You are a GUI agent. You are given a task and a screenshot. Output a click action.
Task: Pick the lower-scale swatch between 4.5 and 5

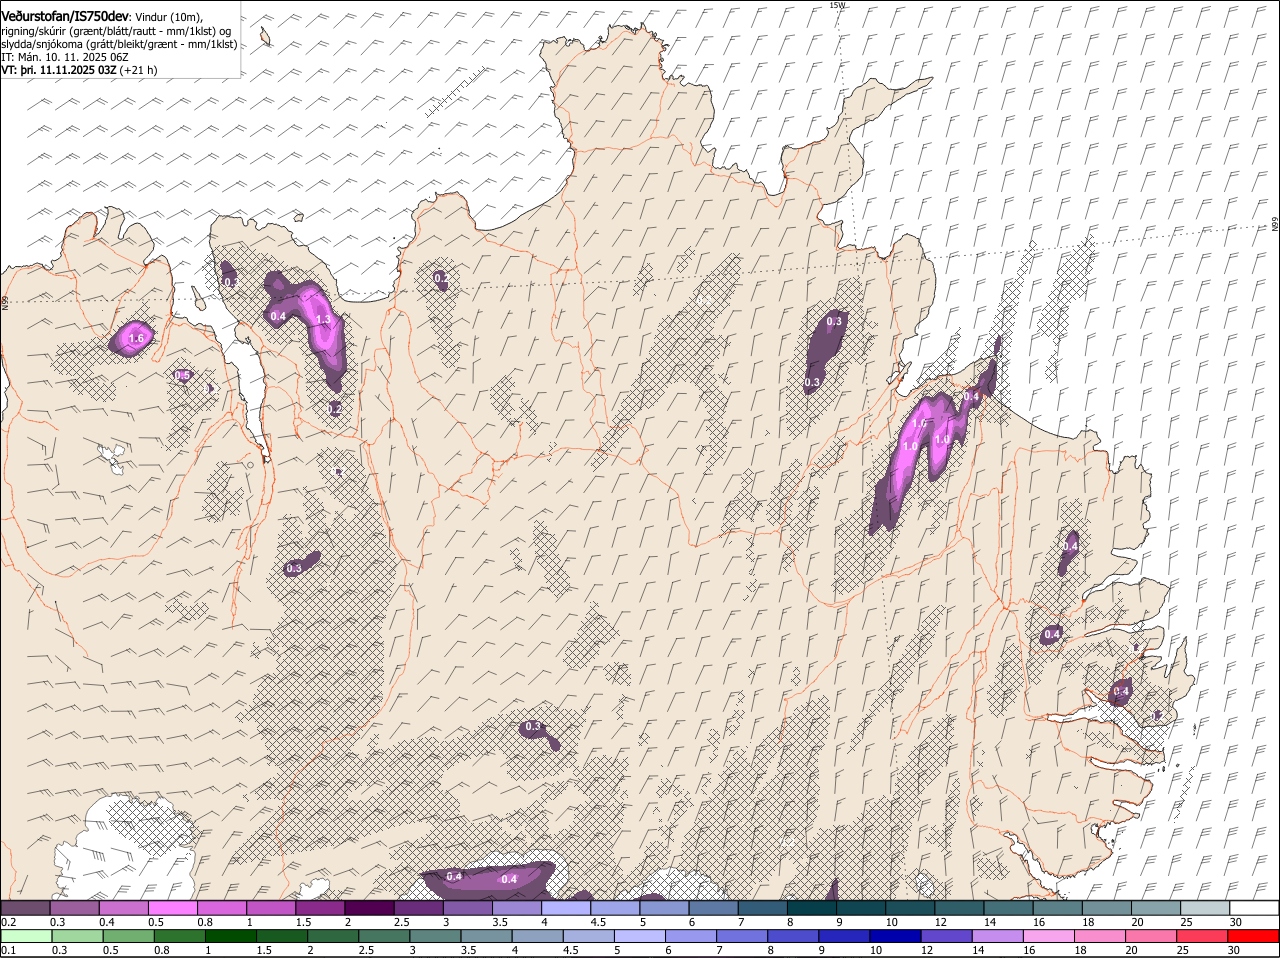589,936
